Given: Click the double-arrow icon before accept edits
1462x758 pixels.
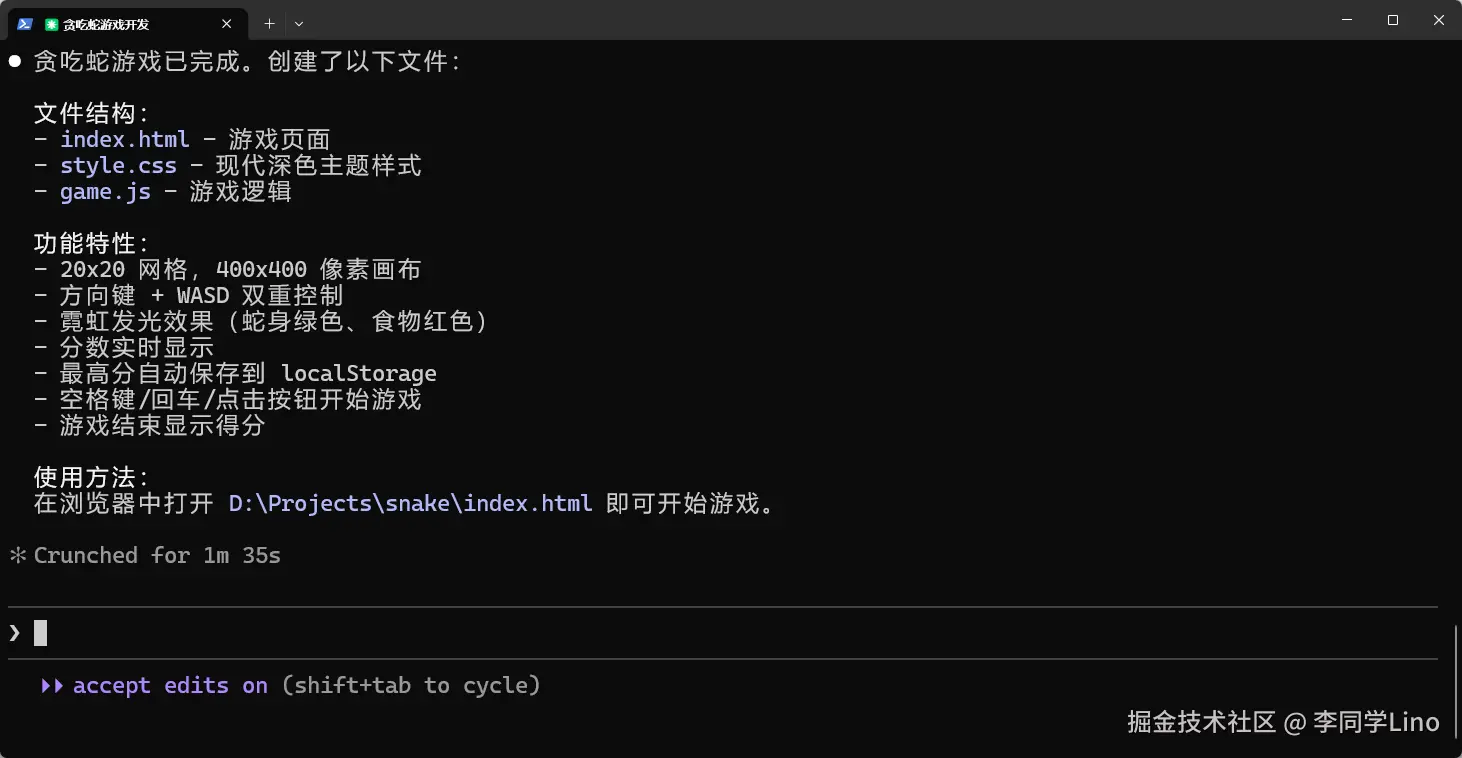Looking at the screenshot, I should coord(52,686).
